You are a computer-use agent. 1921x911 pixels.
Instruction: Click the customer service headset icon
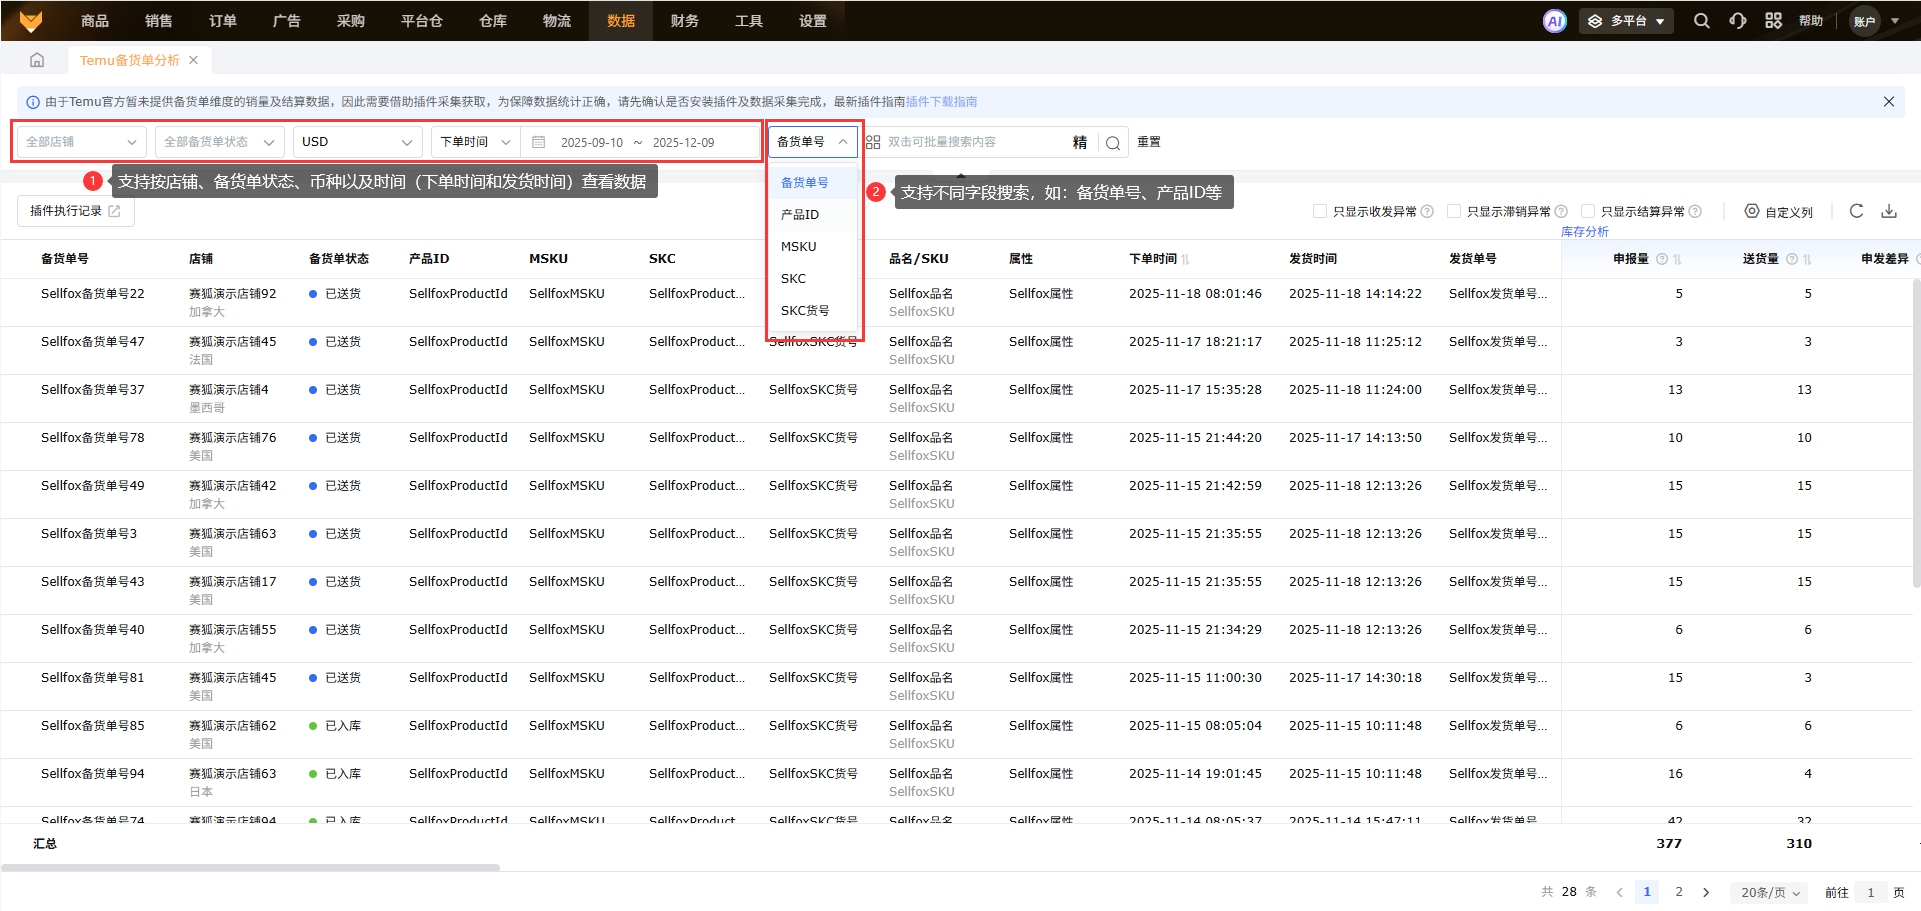pos(1738,21)
